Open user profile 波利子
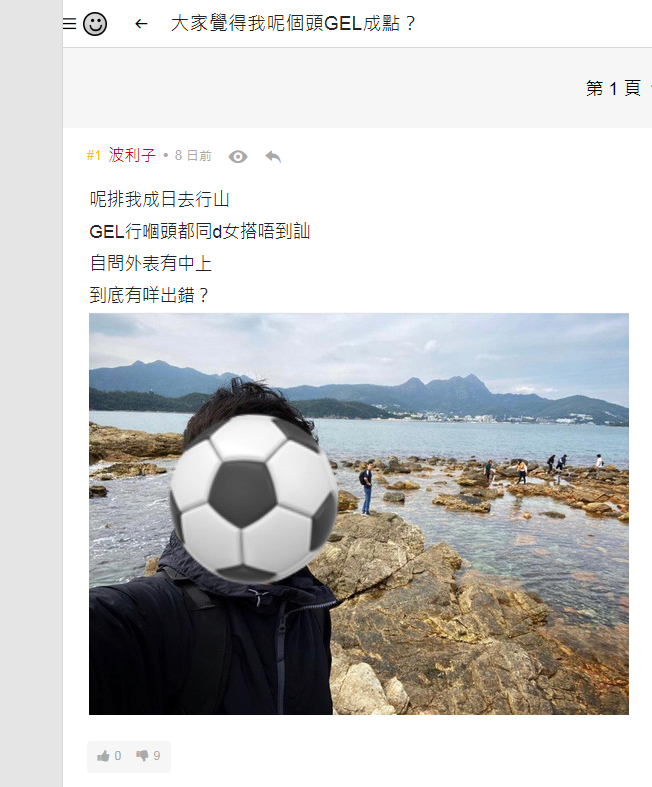Viewport: 652px width, 787px height. click(x=132, y=156)
